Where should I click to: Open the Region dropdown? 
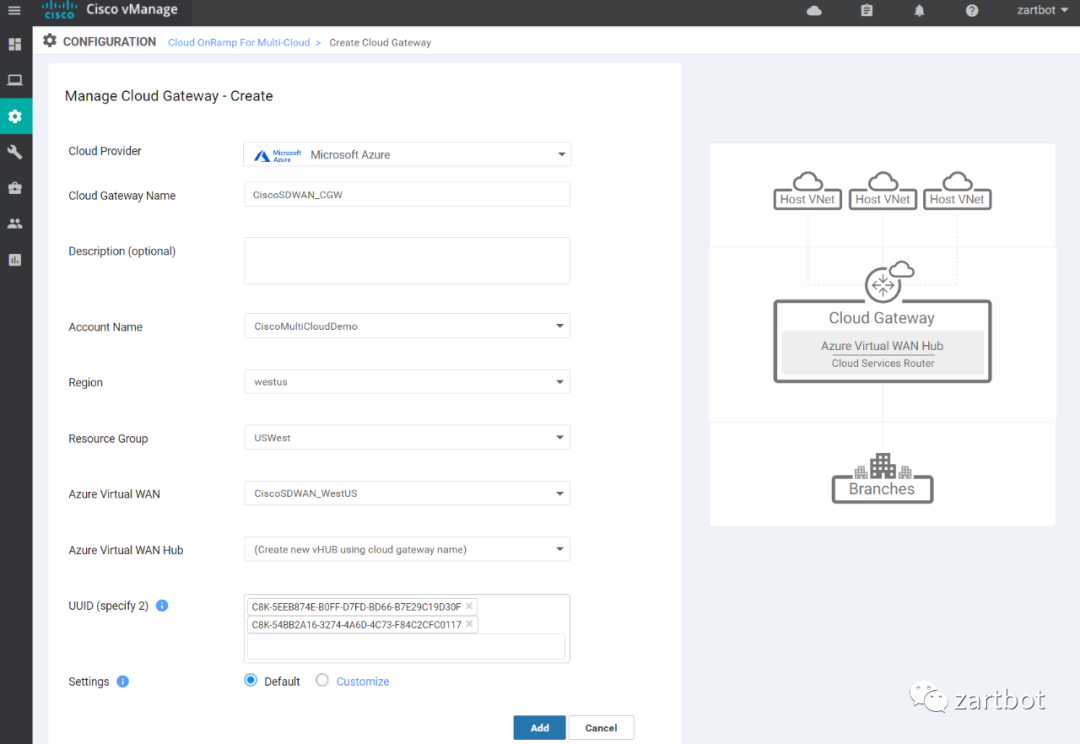coord(407,382)
